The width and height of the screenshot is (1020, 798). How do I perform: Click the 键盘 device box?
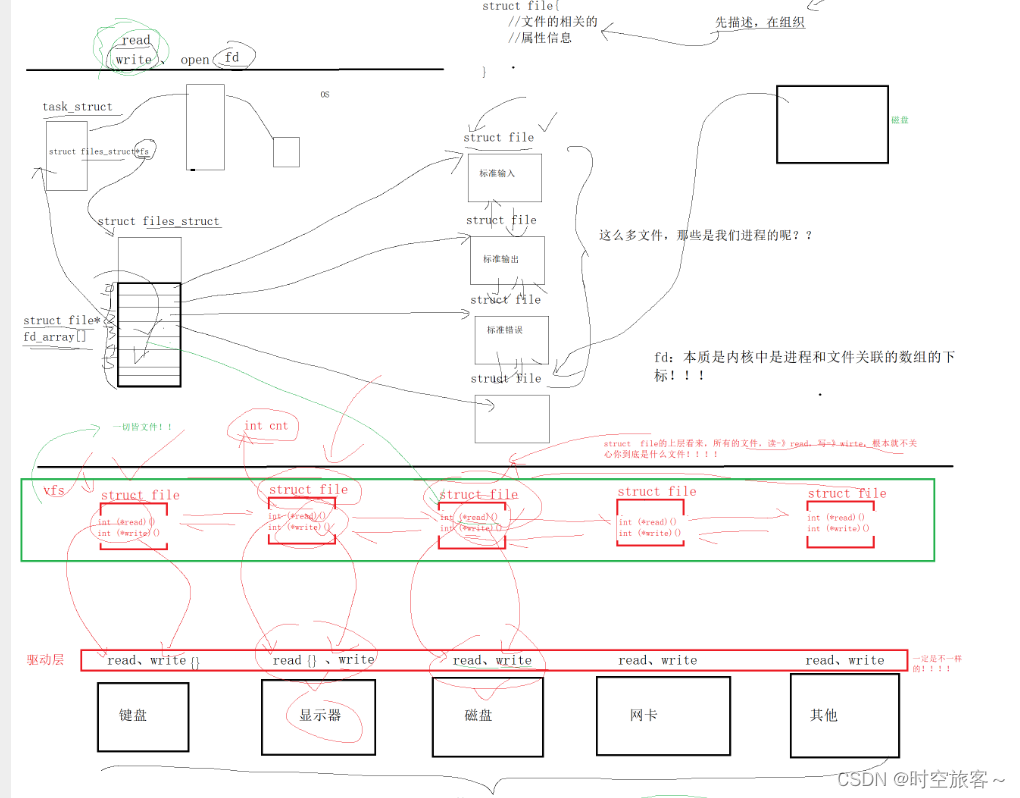click(x=143, y=717)
